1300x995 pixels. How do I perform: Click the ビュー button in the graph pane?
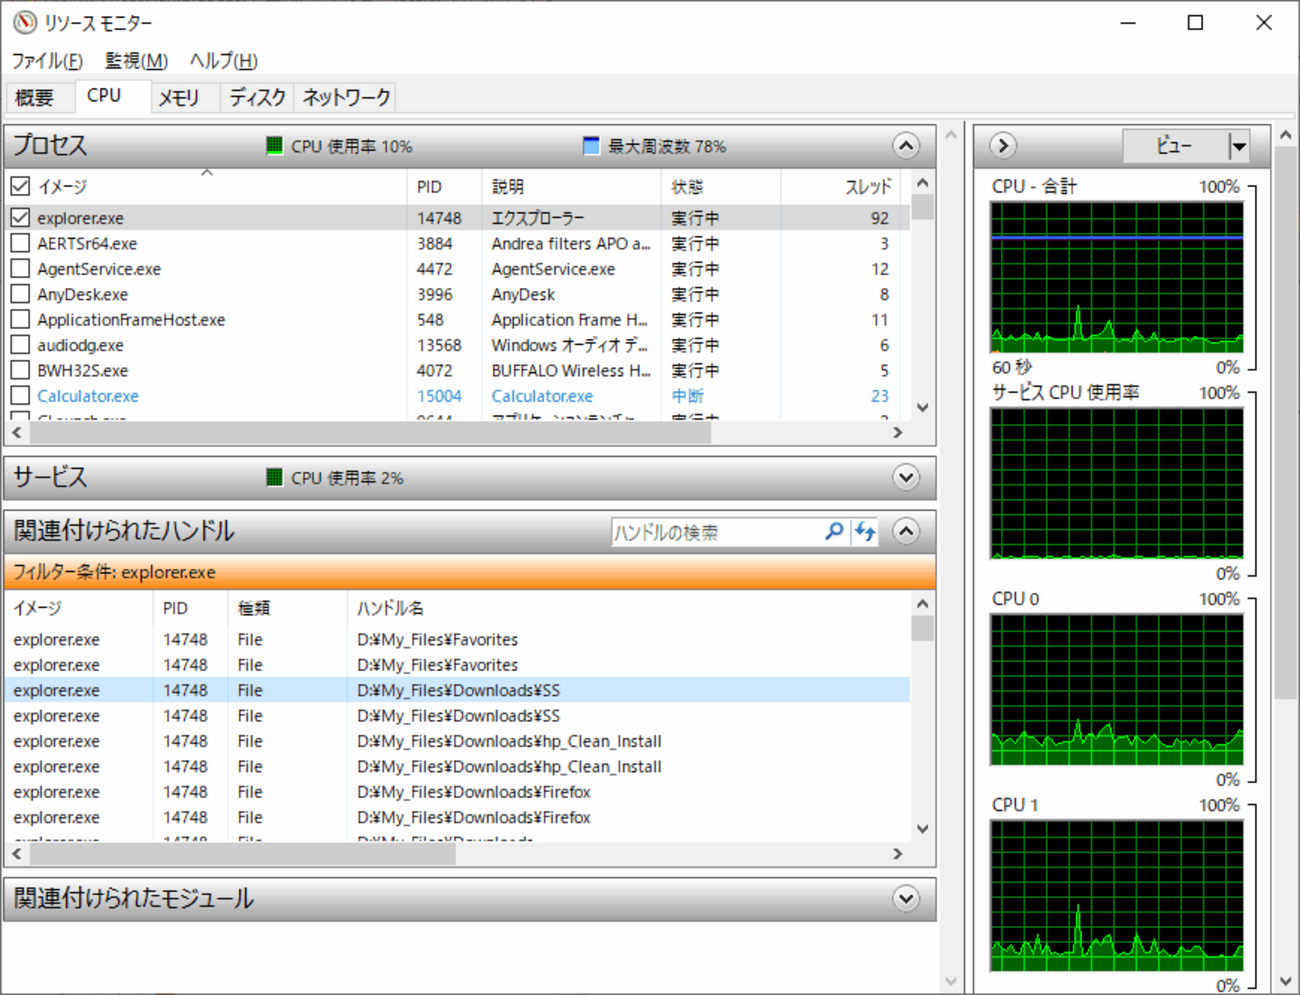click(x=1174, y=147)
